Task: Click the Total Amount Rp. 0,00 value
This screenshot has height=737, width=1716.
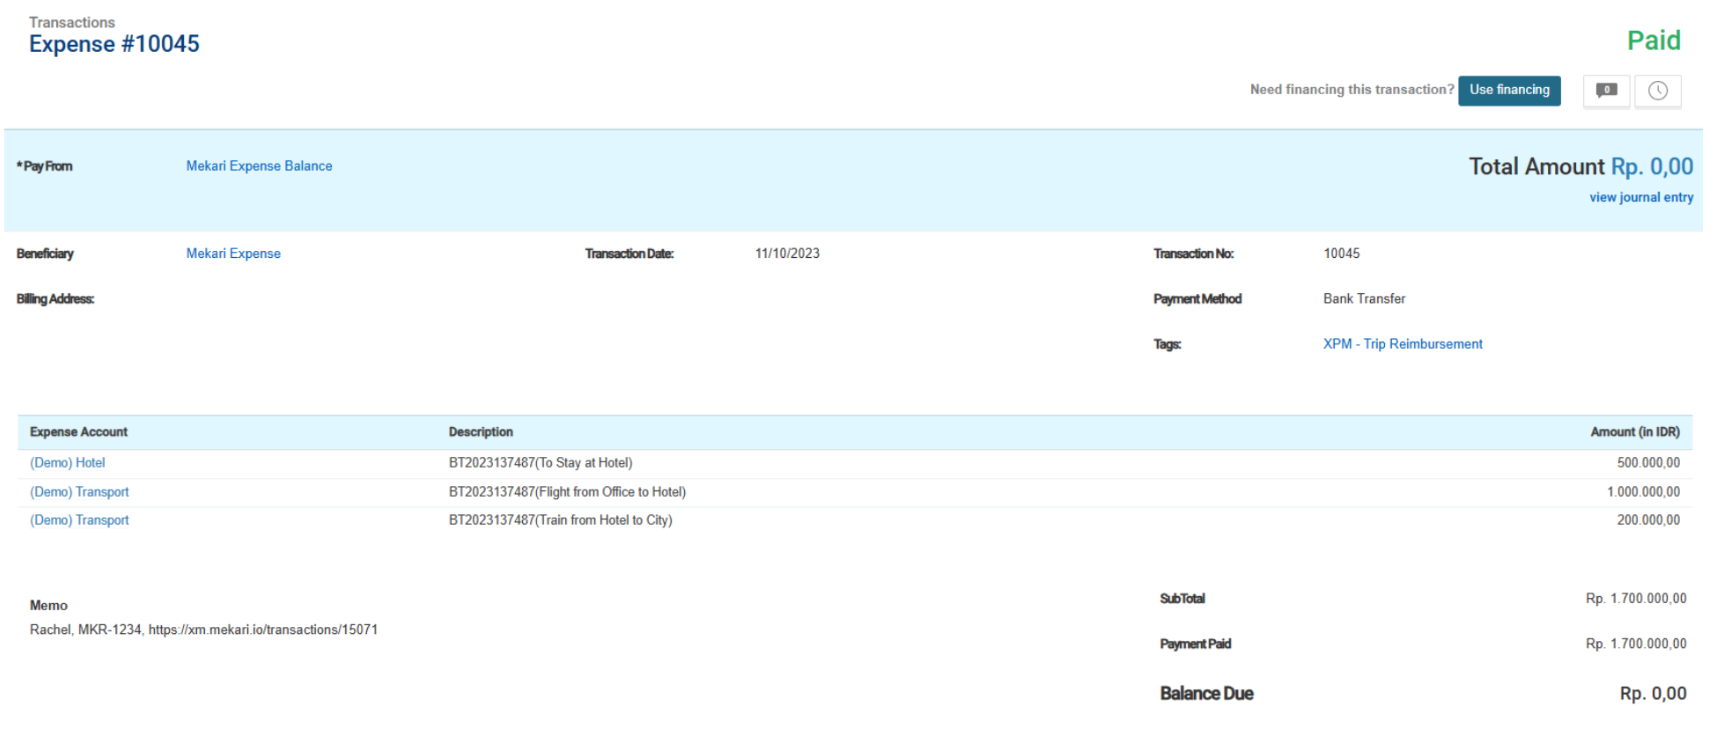Action: tap(1652, 167)
